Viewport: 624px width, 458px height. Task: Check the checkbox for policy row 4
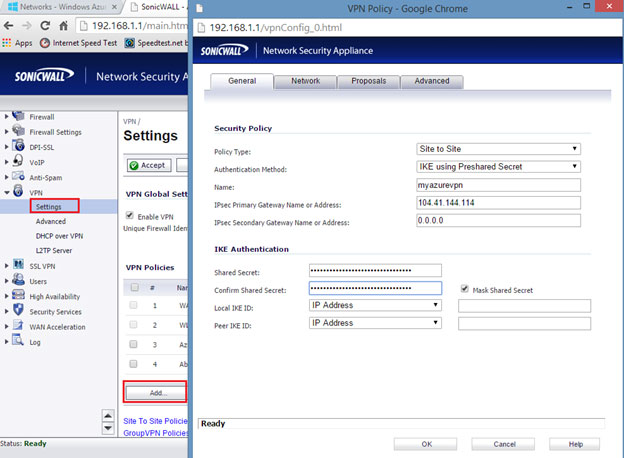pyautogui.click(x=133, y=364)
